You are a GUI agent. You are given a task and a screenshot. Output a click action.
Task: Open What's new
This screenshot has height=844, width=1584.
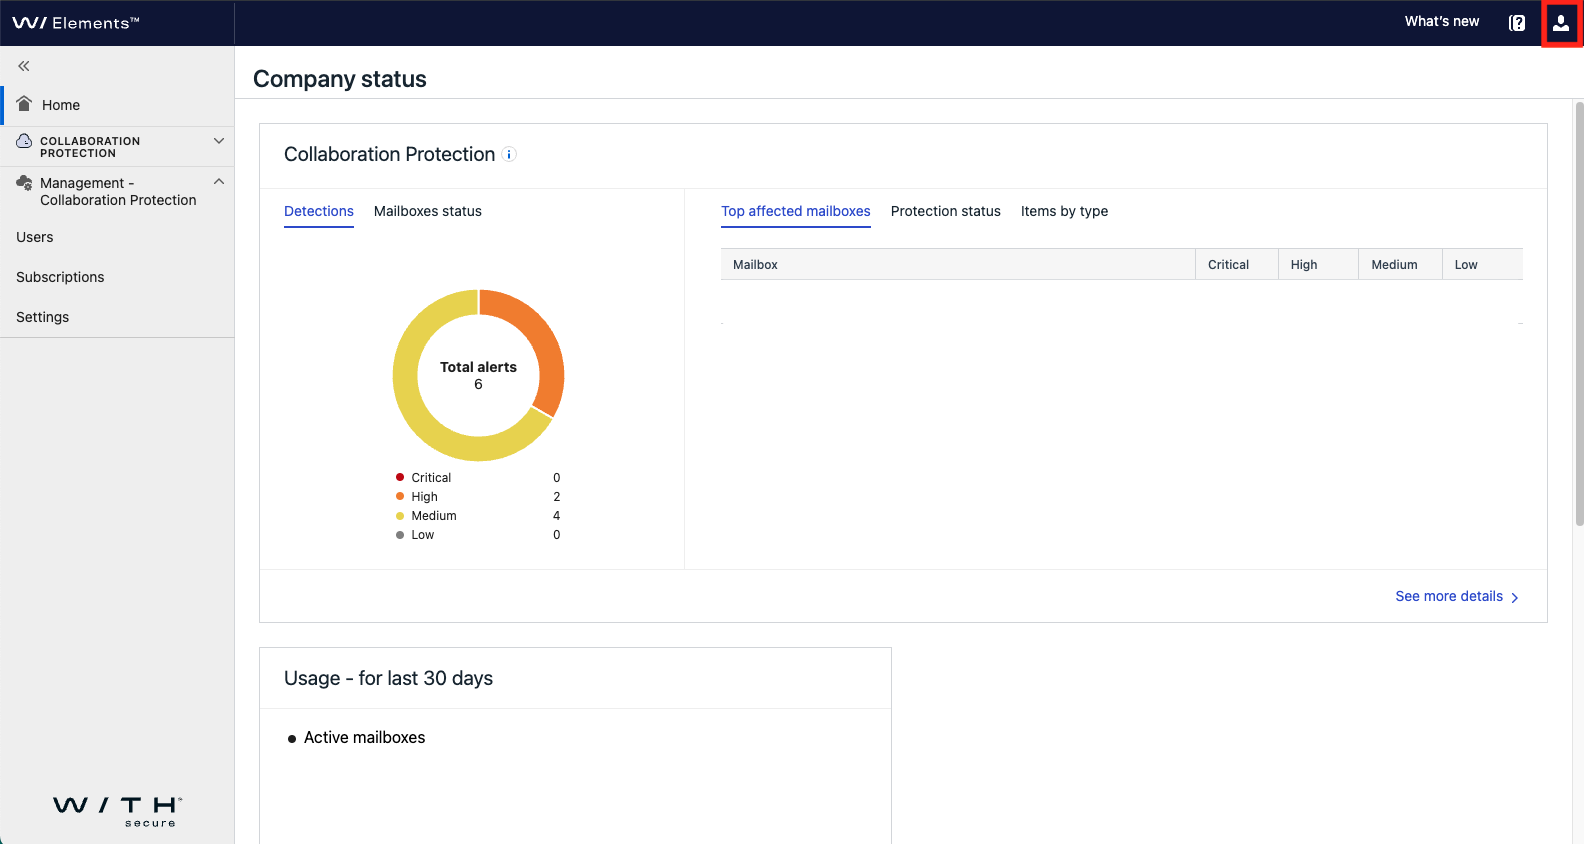(x=1441, y=21)
